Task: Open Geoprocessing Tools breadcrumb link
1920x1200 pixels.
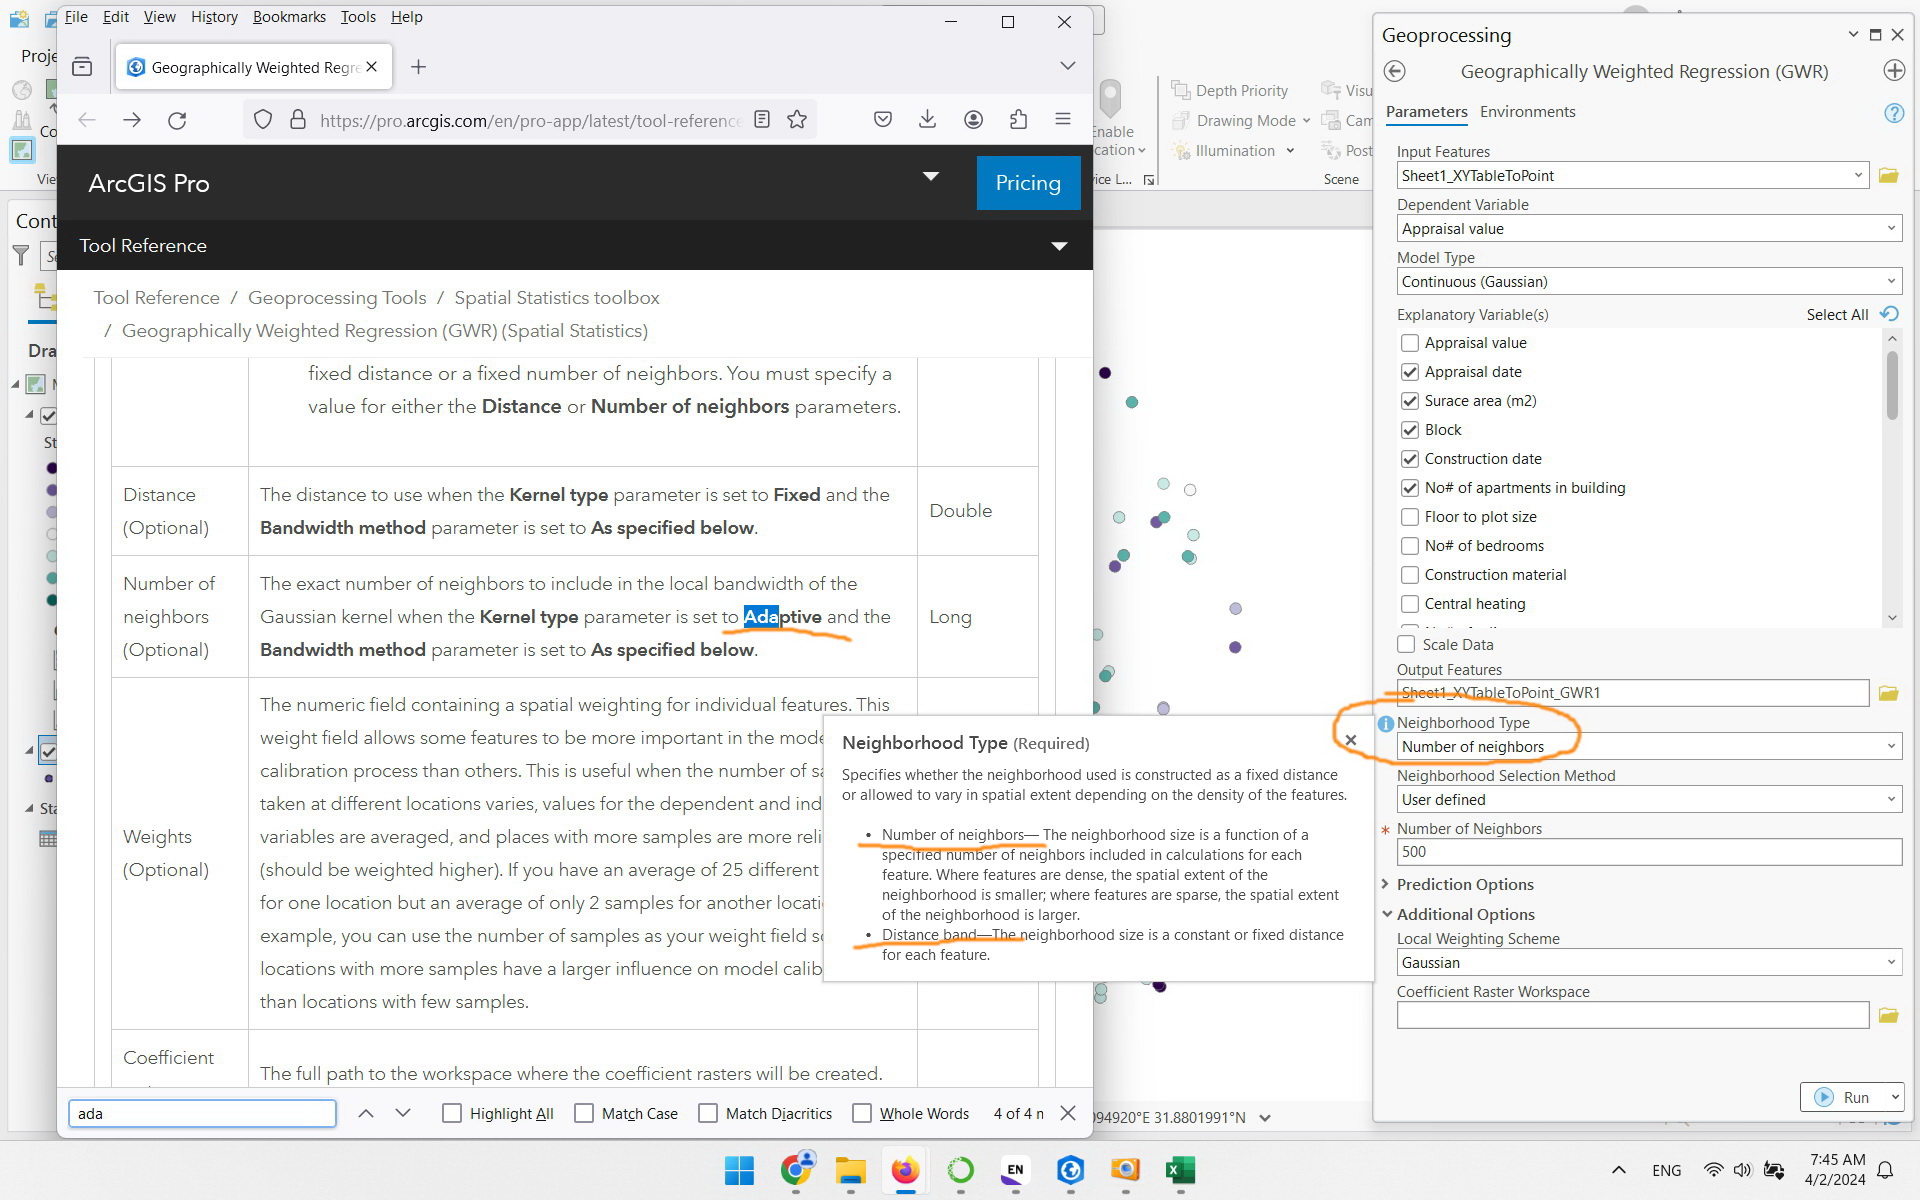Action: tap(337, 298)
